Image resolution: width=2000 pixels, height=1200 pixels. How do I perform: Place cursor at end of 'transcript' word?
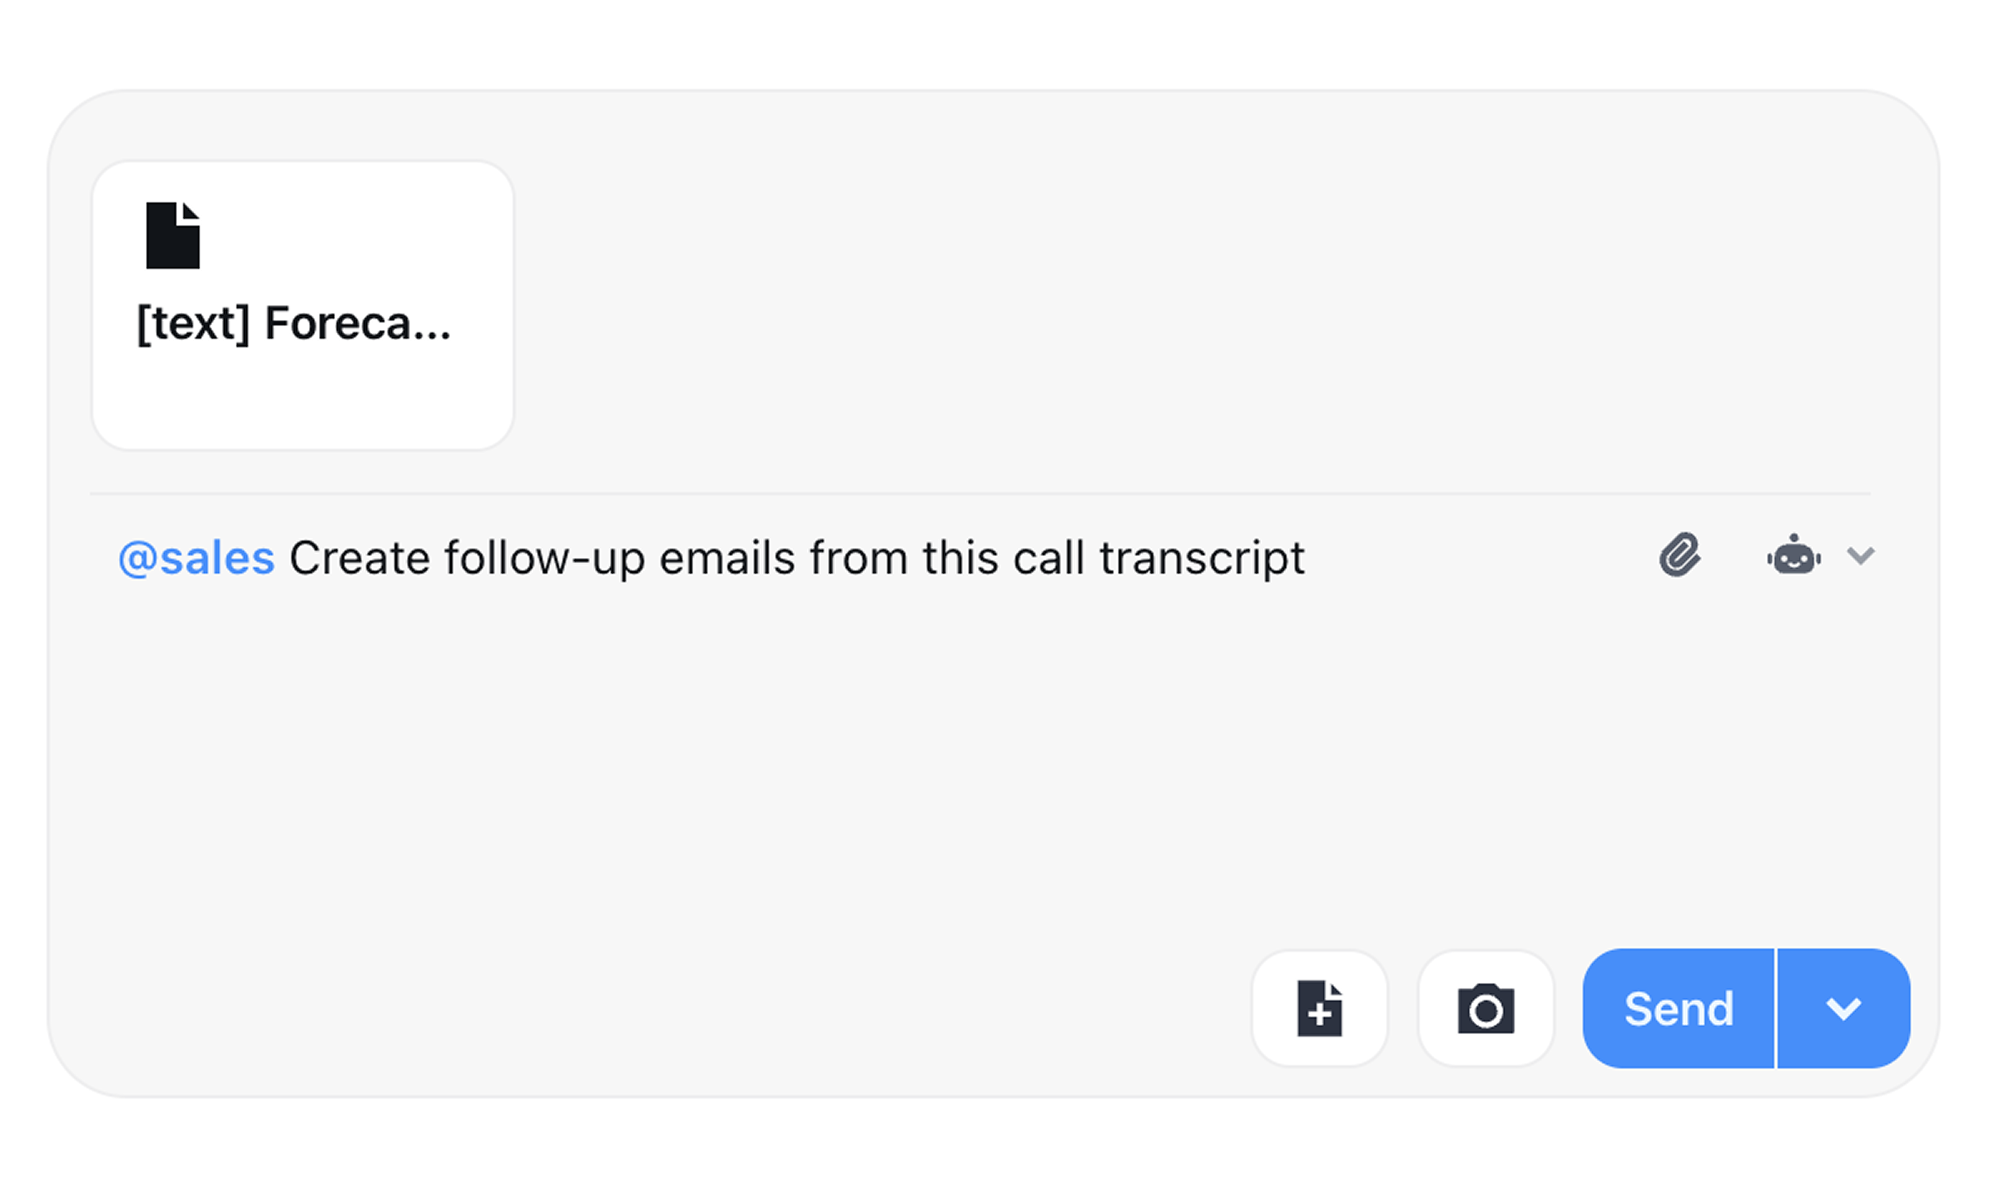click(1306, 558)
